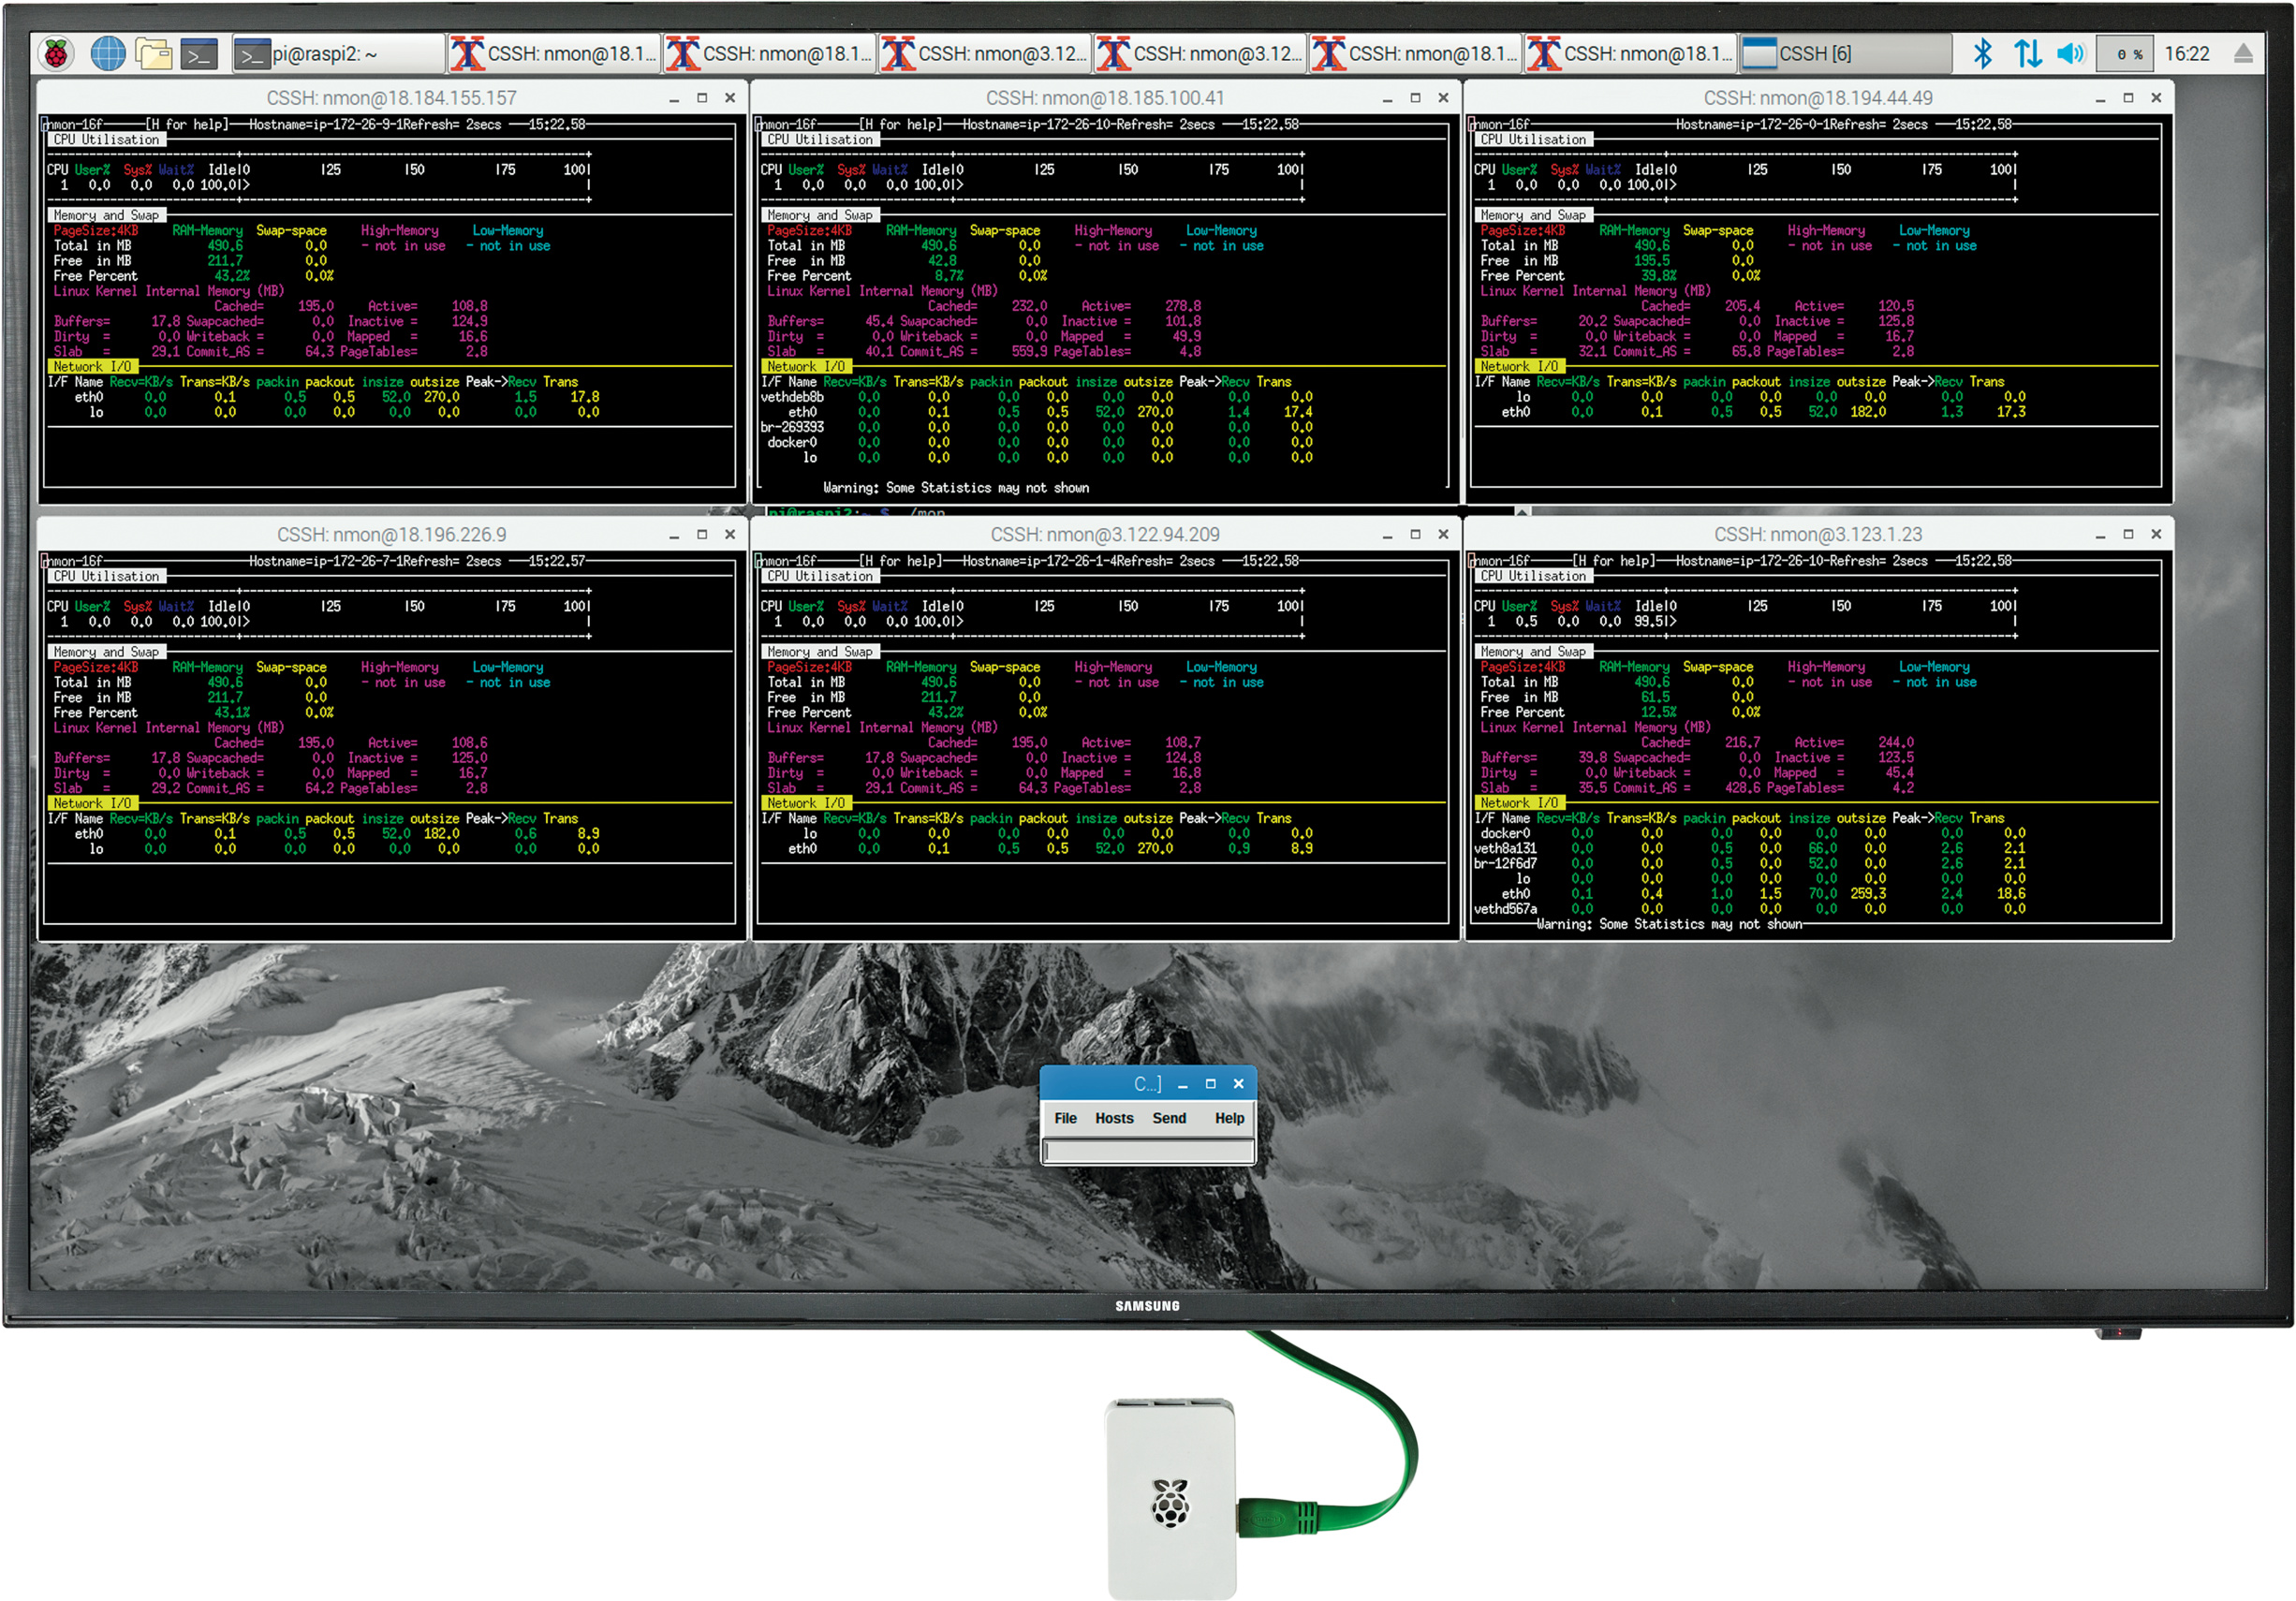Open the Hosts menu in CSSH console

pos(1114,1118)
